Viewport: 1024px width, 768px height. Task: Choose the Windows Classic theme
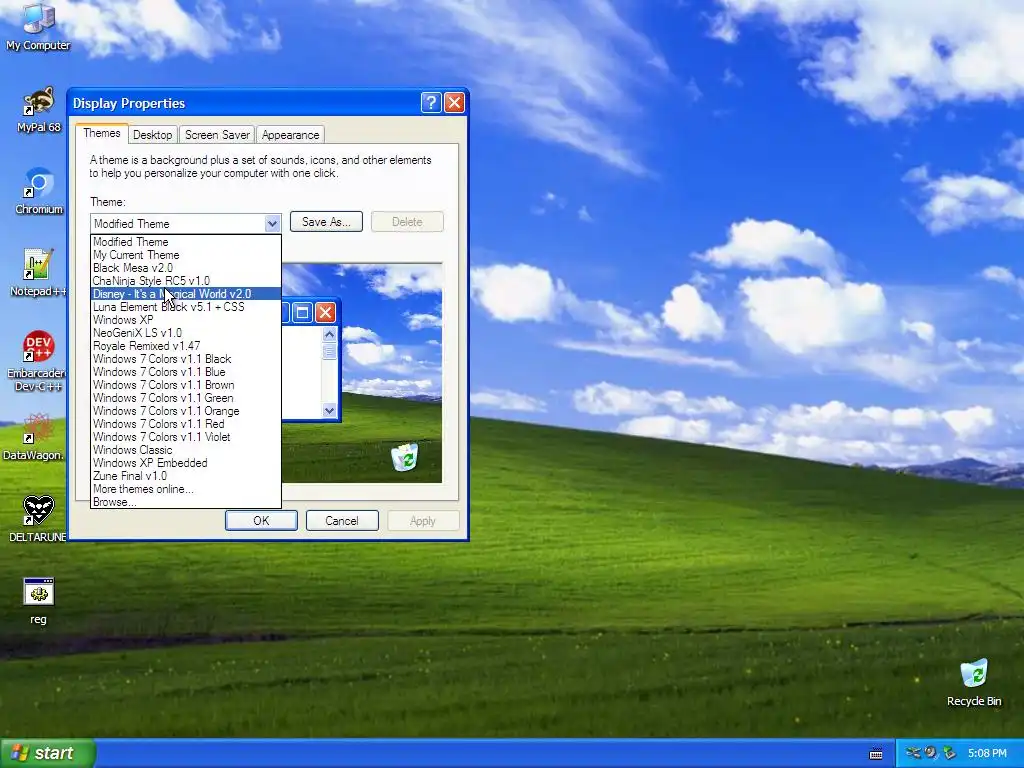click(185, 450)
